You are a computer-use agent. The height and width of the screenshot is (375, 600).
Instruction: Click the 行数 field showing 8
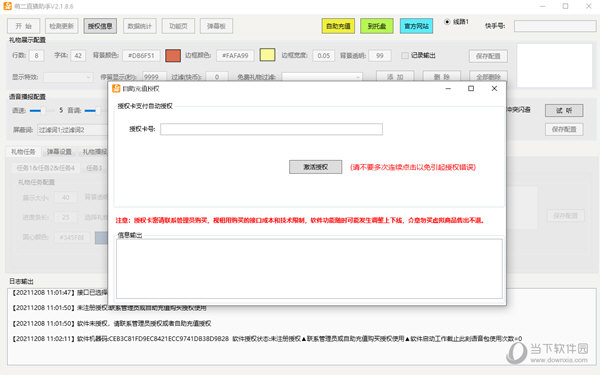click(37, 55)
